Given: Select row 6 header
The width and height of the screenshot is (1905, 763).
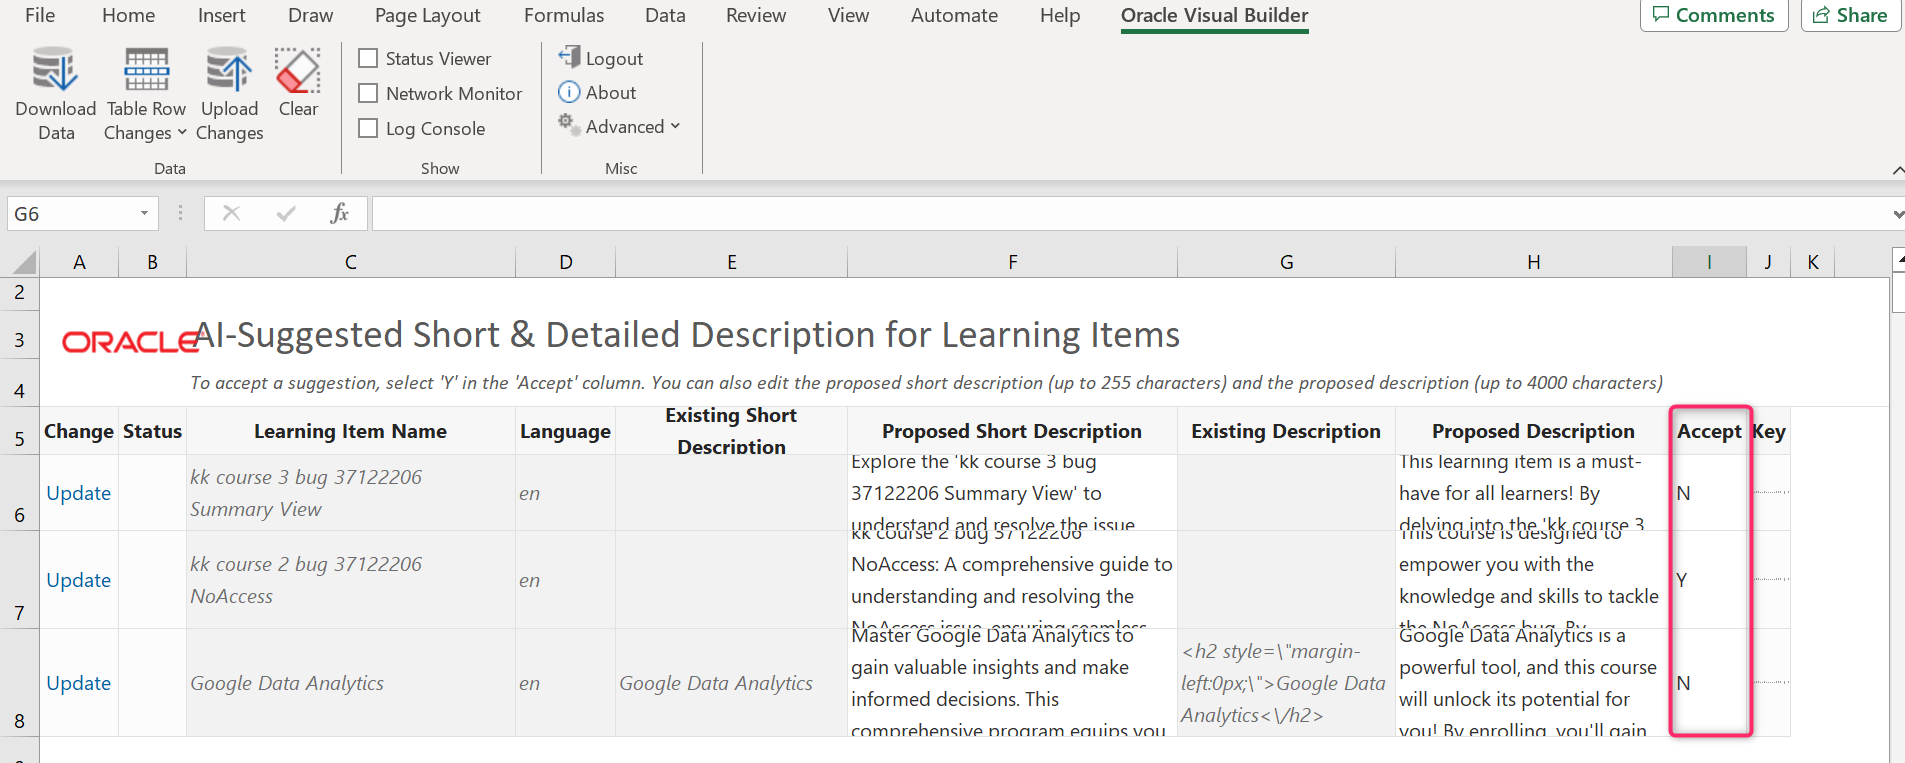Looking at the screenshot, I should [x=19, y=493].
